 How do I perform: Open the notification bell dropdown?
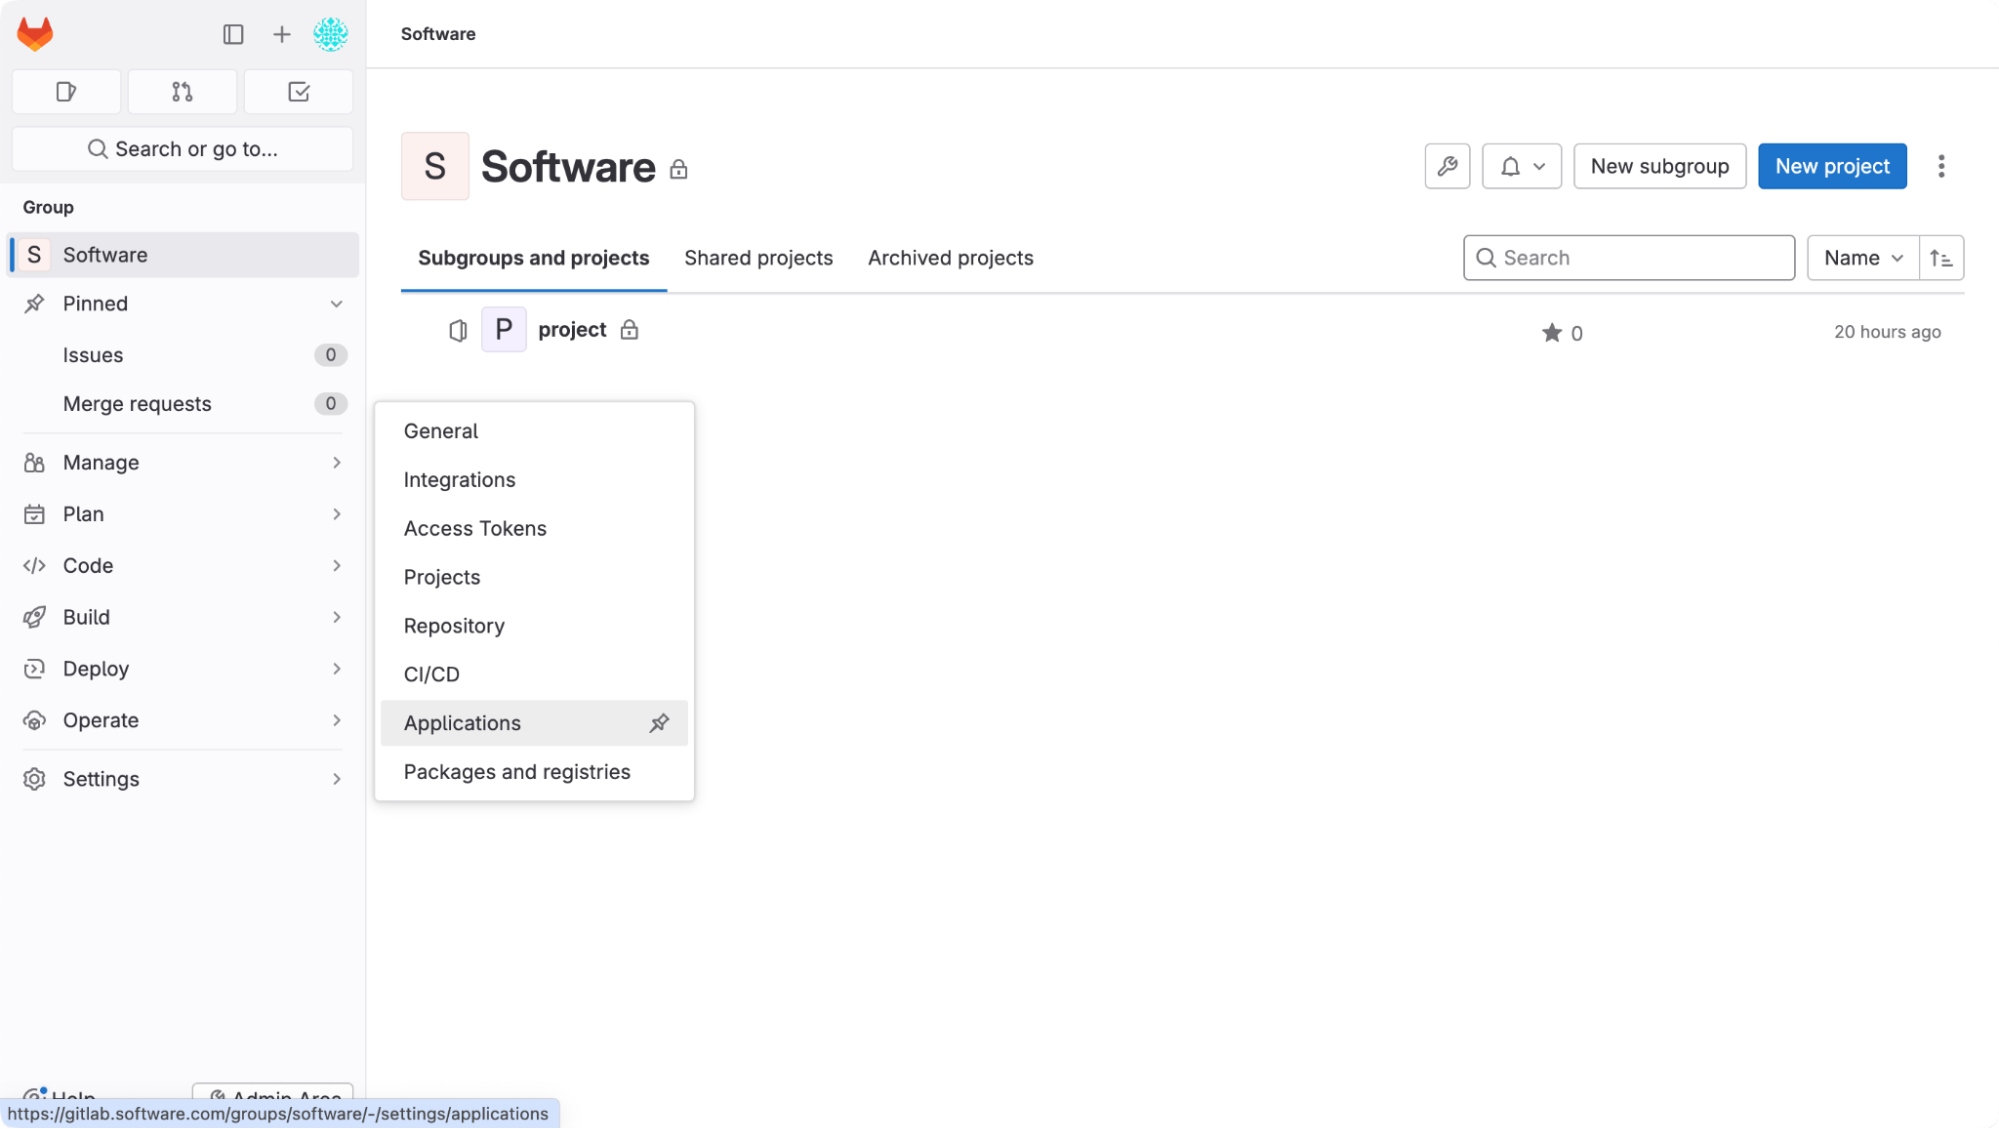pos(1521,166)
